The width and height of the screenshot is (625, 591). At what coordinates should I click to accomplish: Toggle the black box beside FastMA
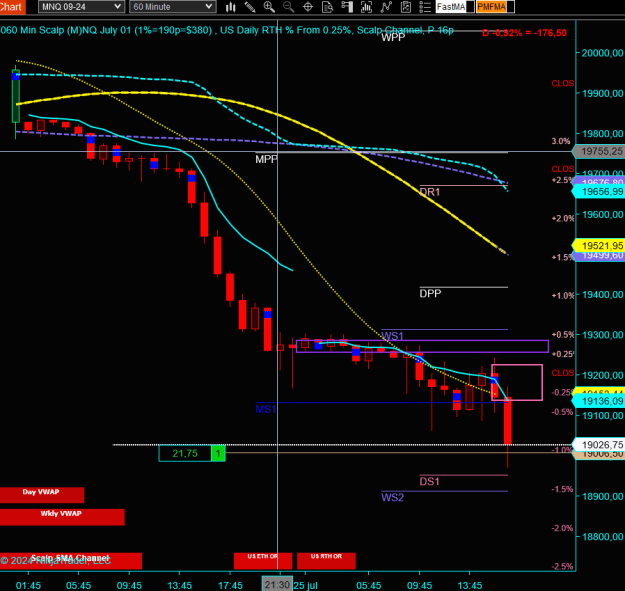[470, 7]
